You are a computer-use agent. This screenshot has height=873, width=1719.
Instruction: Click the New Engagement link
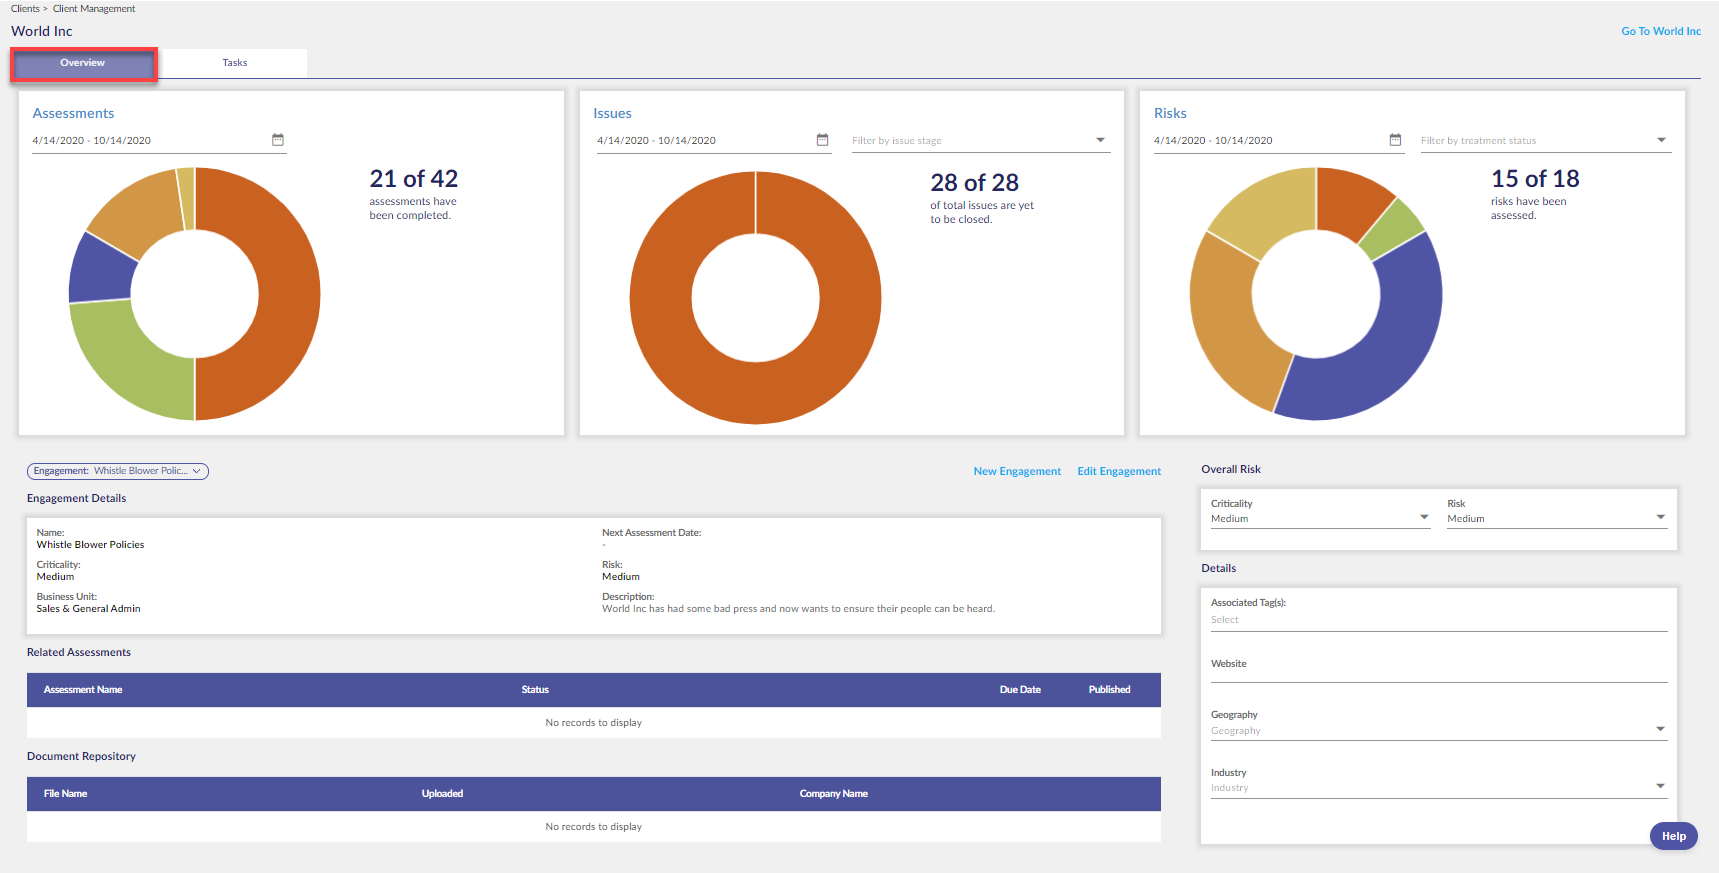point(1017,471)
